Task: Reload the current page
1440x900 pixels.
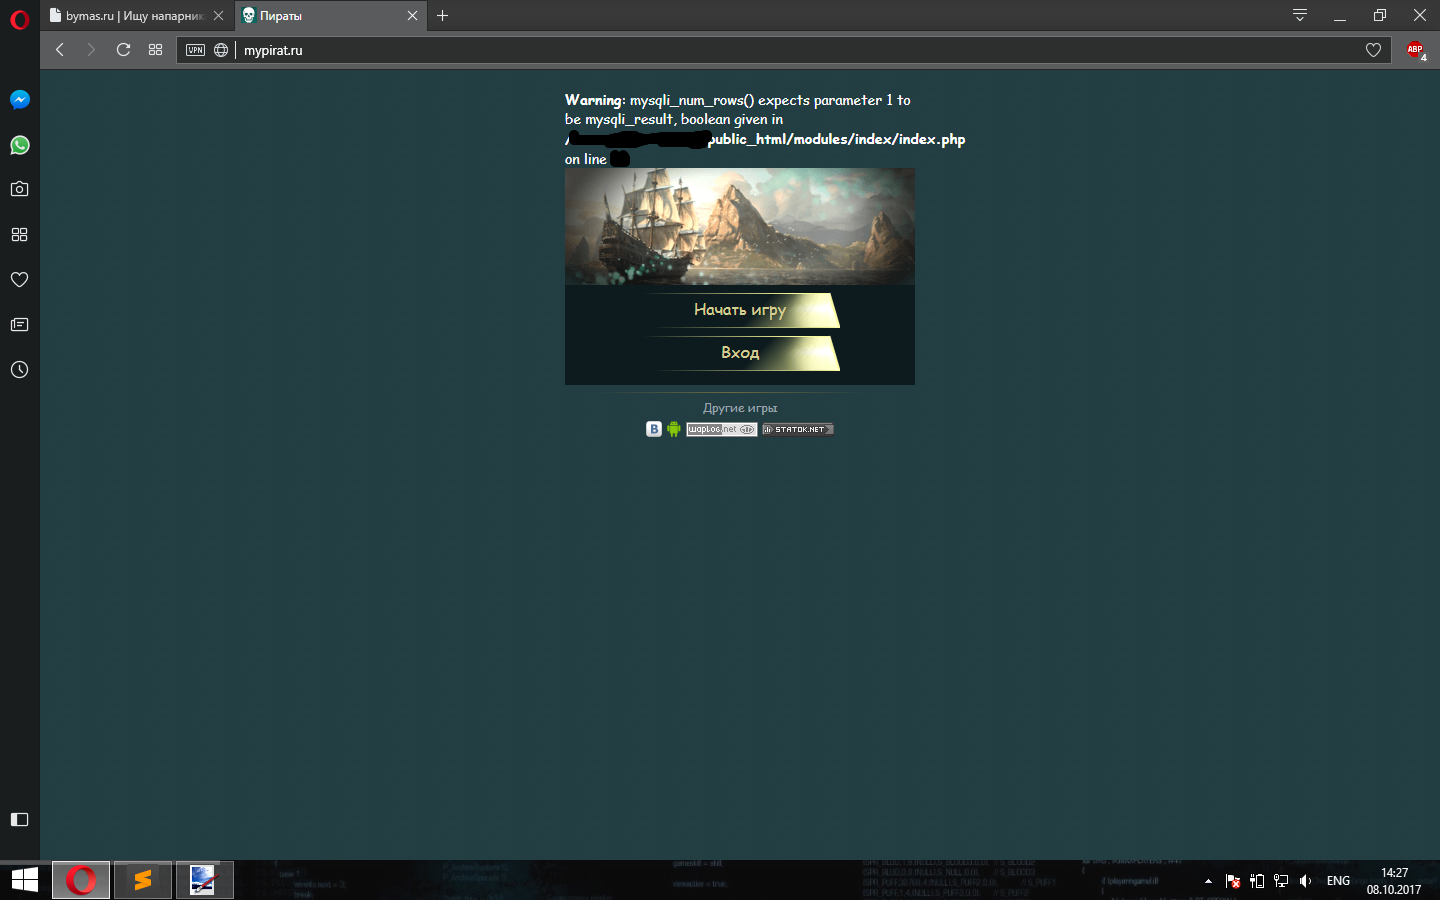Action: tap(123, 50)
